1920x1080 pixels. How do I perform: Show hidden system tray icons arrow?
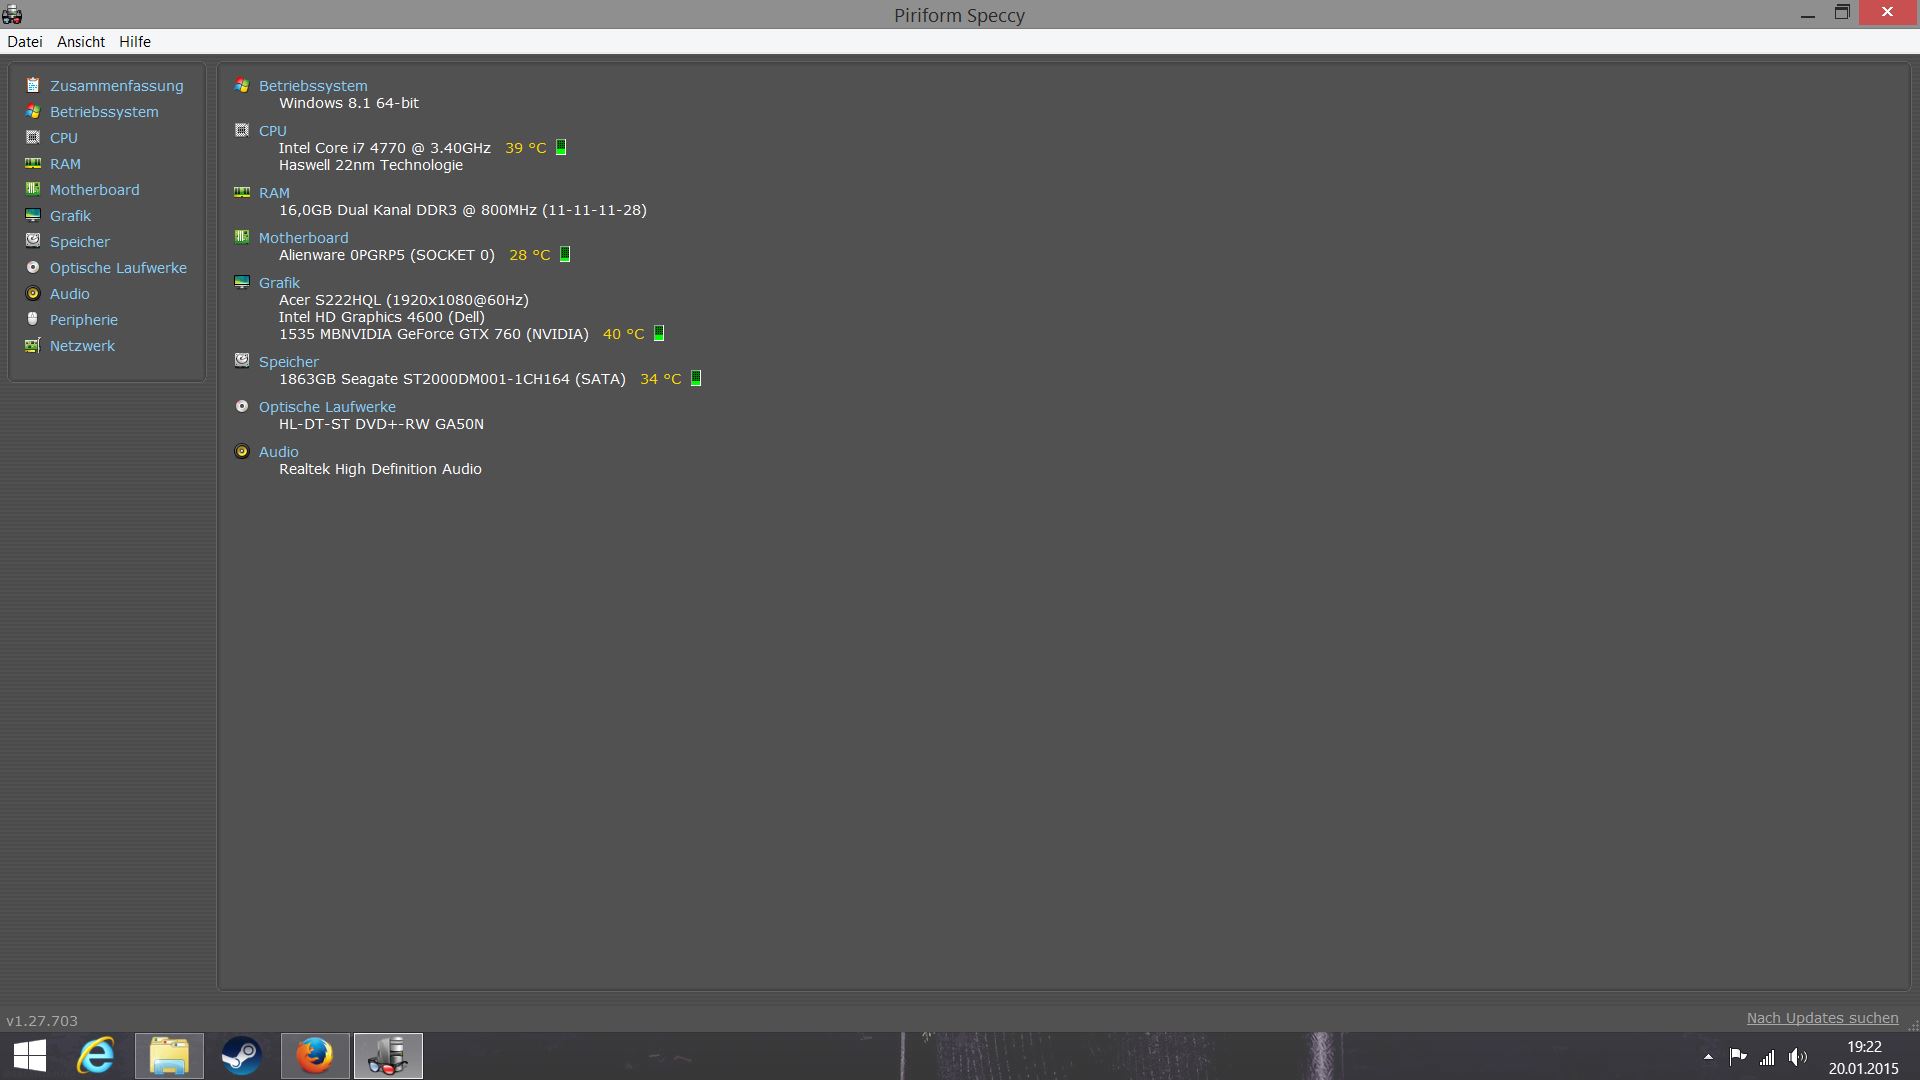pos(1708,1057)
